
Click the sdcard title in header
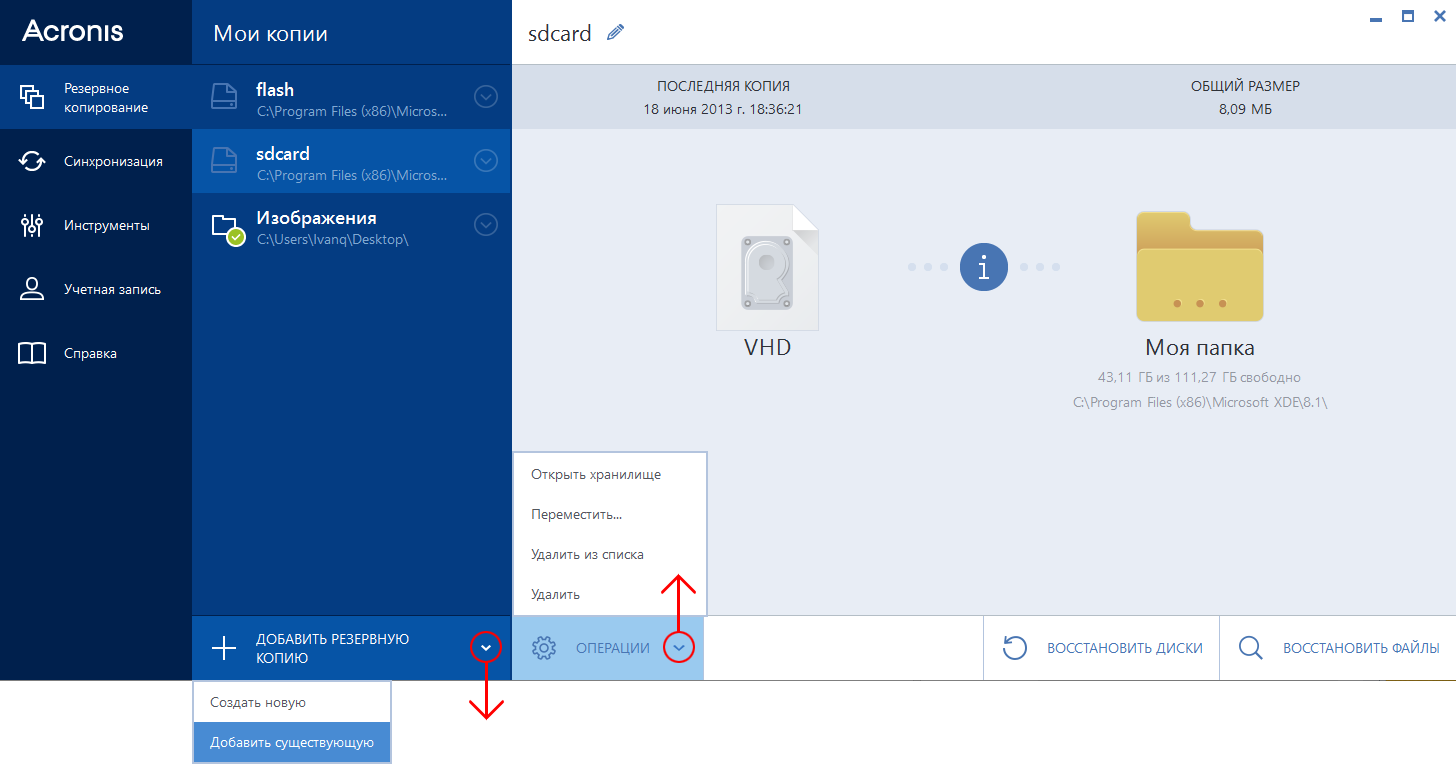point(560,33)
